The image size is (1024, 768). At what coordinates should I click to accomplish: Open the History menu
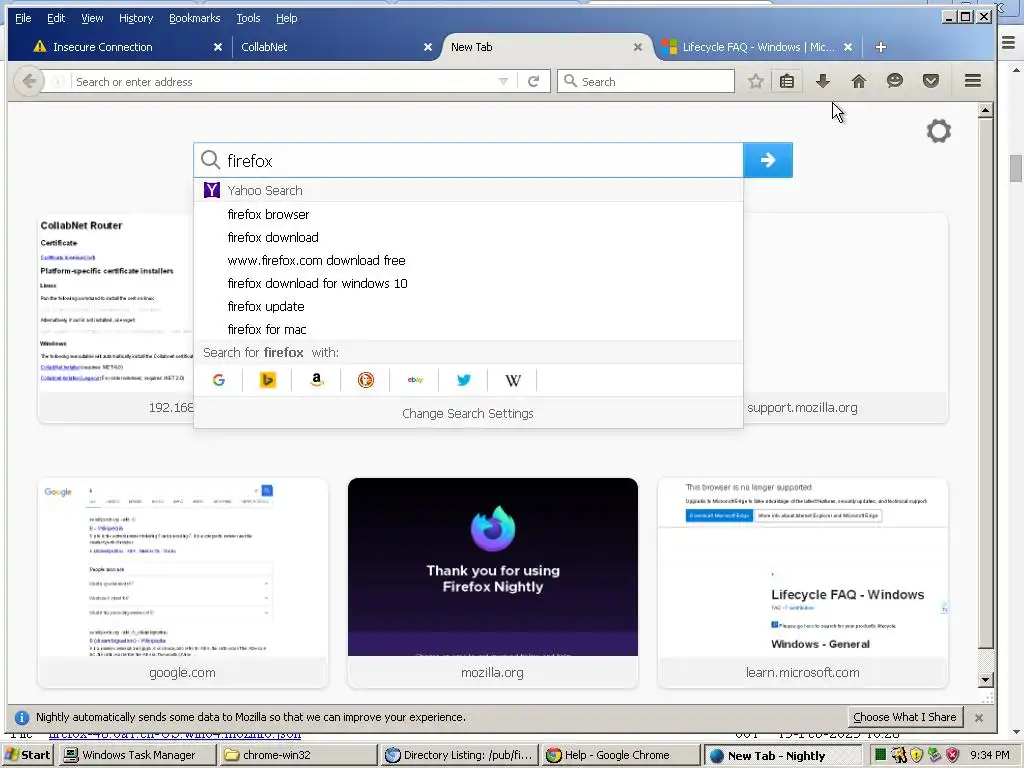tap(136, 18)
